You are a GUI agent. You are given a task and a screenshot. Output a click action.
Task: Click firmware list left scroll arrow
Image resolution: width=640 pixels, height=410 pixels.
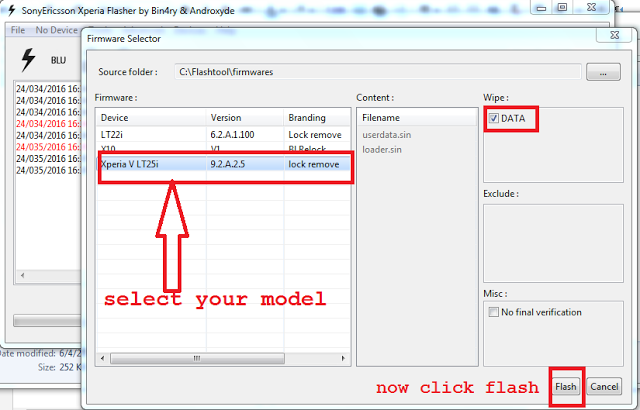102,358
